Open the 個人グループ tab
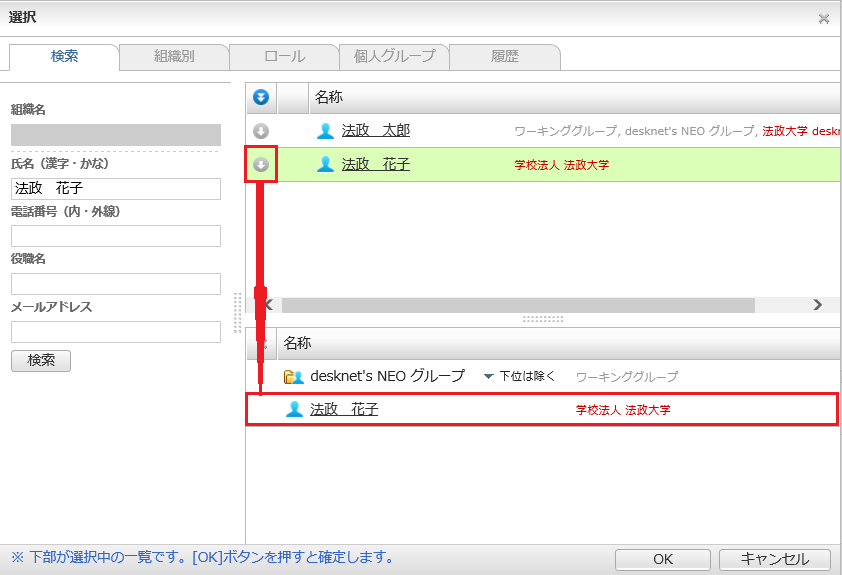Image resolution: width=842 pixels, height=575 pixels. 395,56
